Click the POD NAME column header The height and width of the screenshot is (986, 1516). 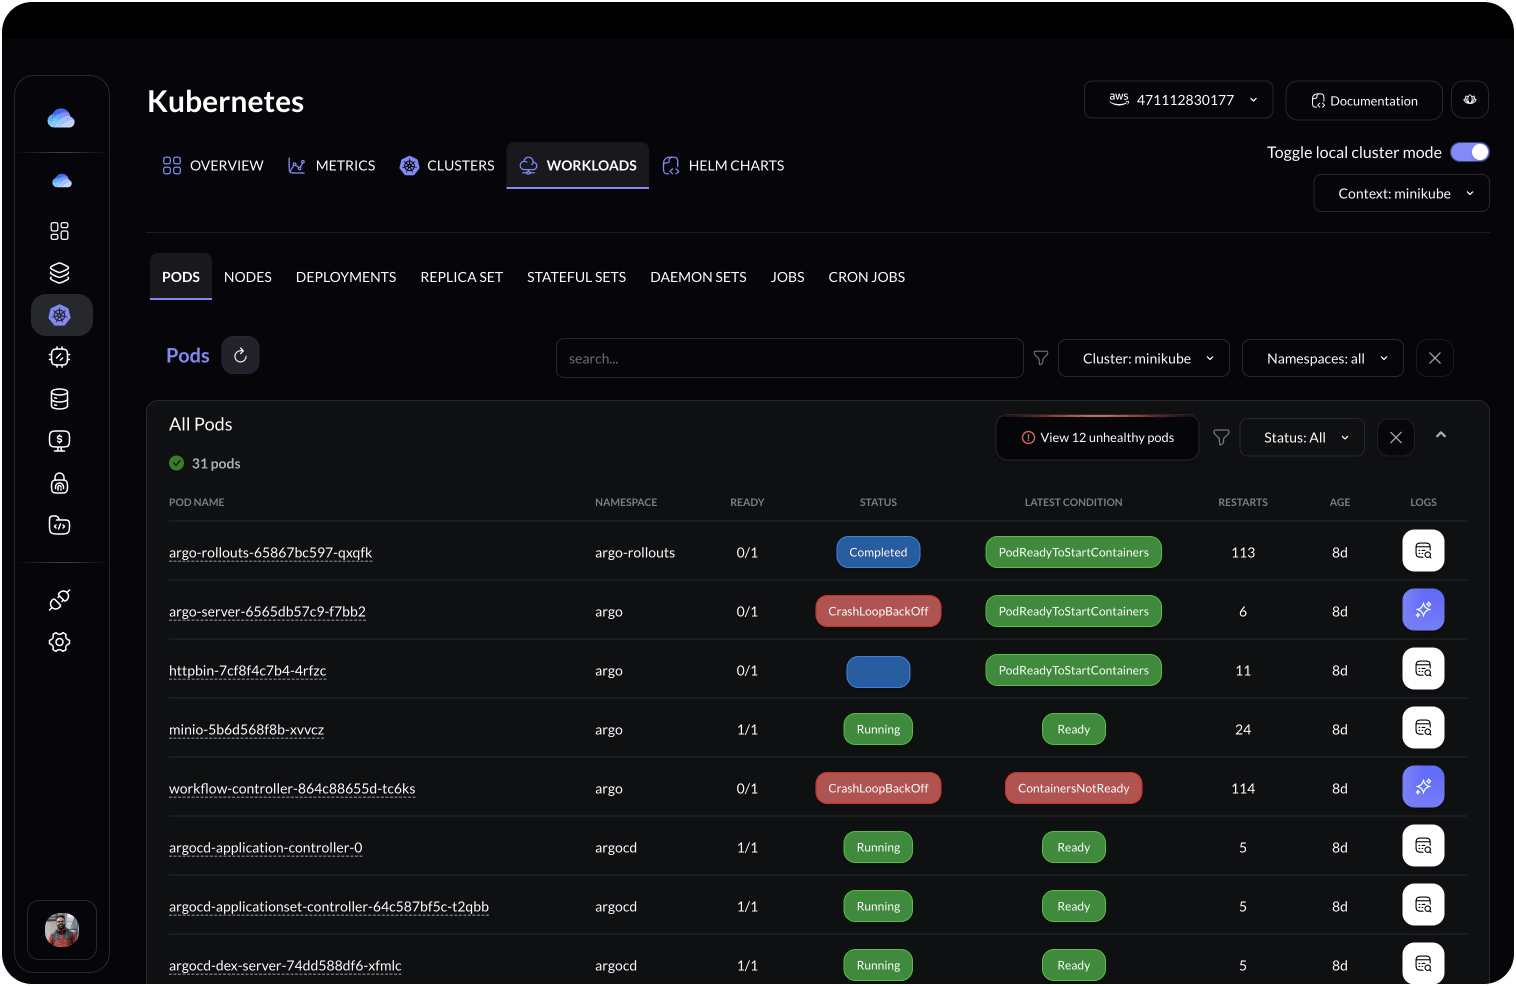(x=196, y=502)
